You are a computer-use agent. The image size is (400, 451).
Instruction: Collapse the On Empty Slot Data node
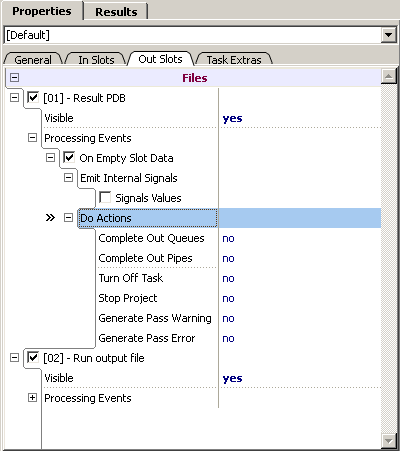pos(50,158)
